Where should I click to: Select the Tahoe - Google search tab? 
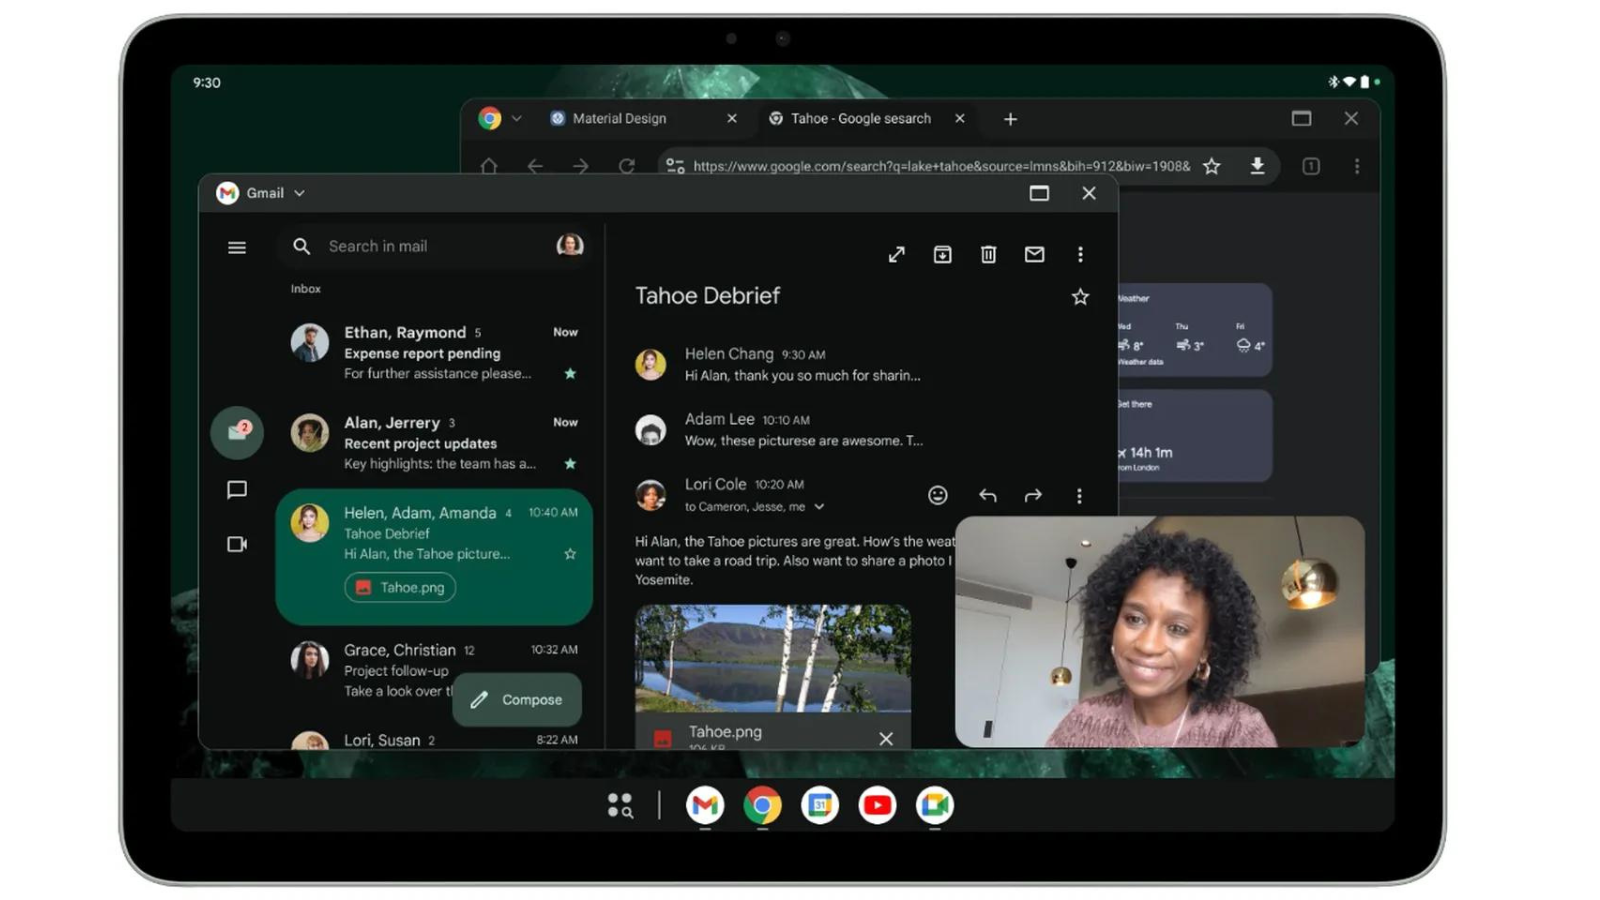click(x=867, y=118)
